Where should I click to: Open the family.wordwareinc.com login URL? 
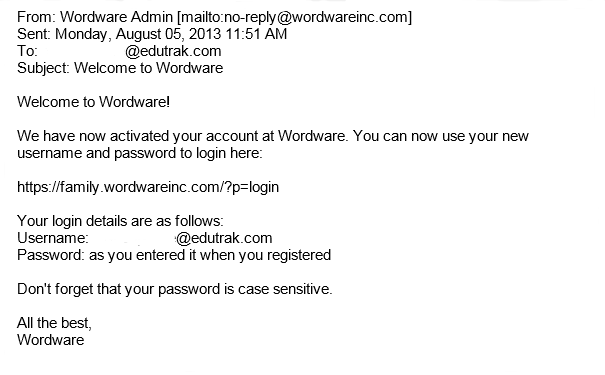pos(148,188)
